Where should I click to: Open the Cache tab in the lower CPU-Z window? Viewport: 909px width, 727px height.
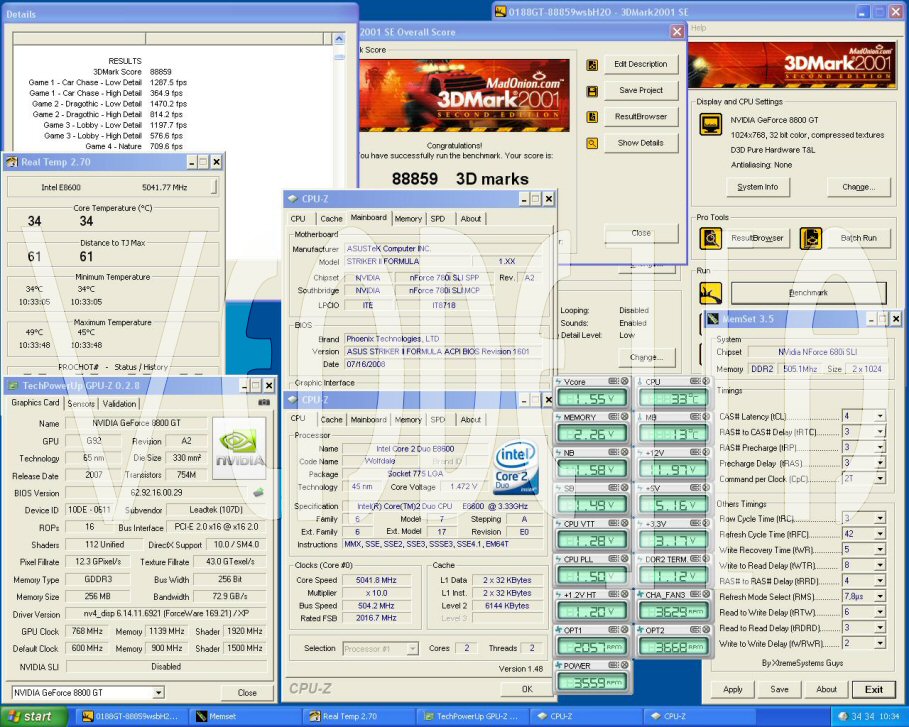point(332,420)
